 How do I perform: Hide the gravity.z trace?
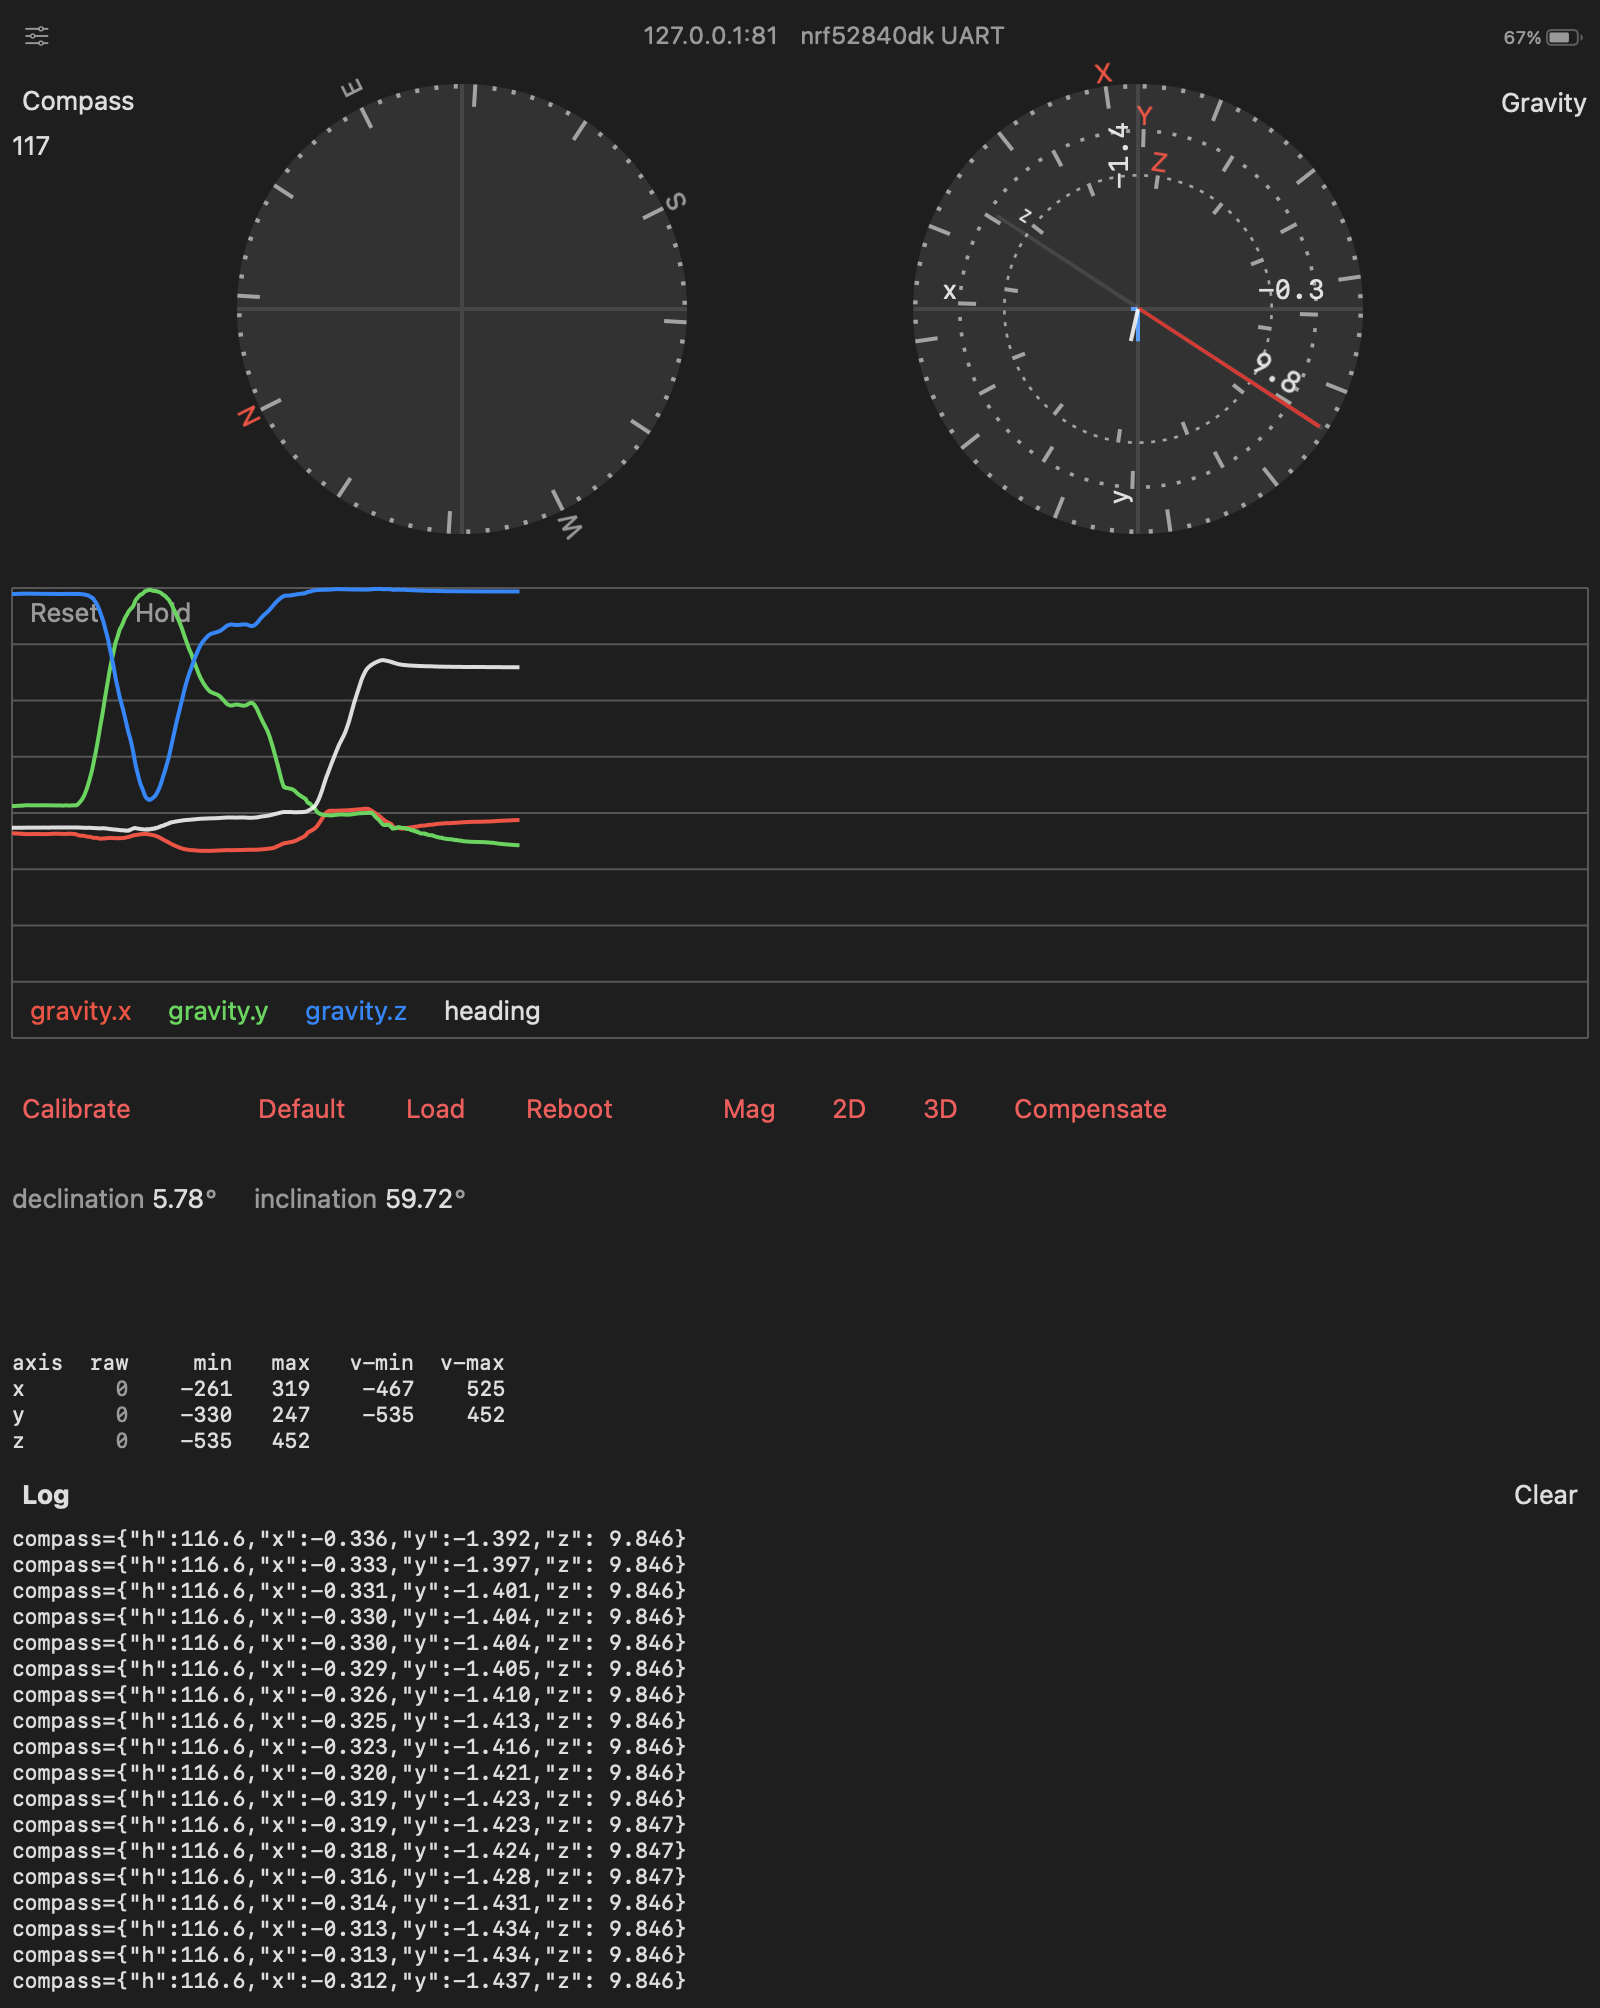coord(355,1012)
